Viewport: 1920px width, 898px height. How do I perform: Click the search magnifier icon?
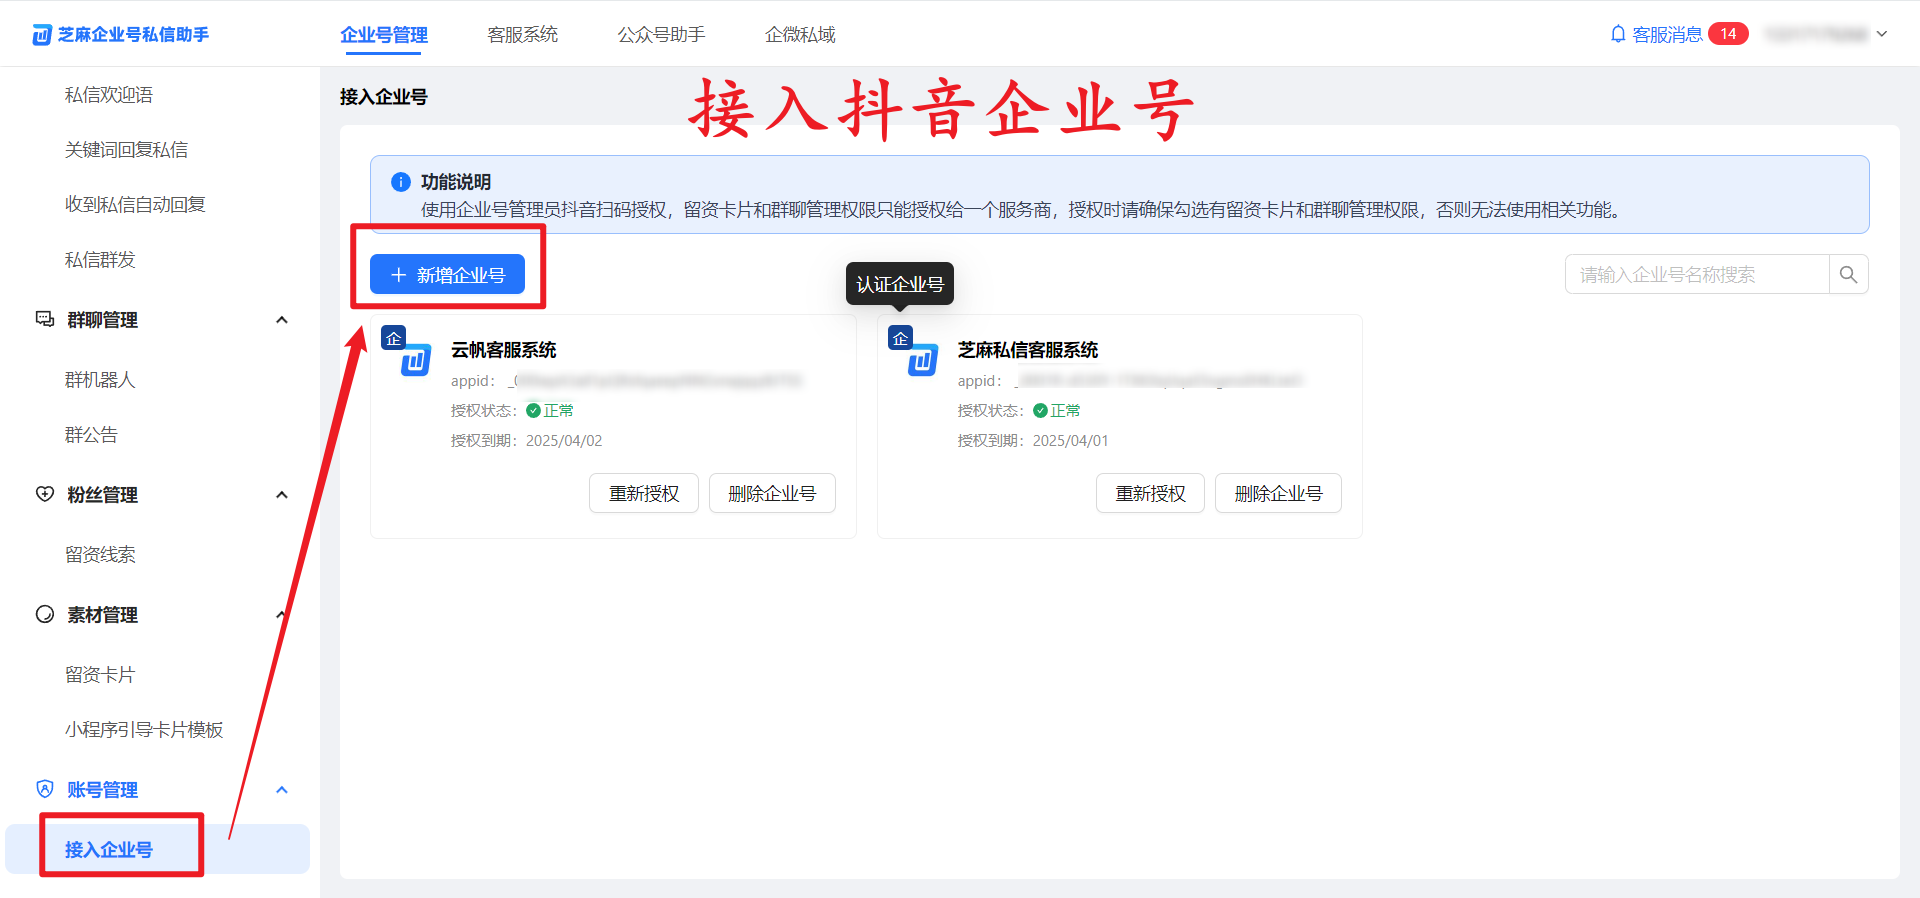(x=1848, y=274)
